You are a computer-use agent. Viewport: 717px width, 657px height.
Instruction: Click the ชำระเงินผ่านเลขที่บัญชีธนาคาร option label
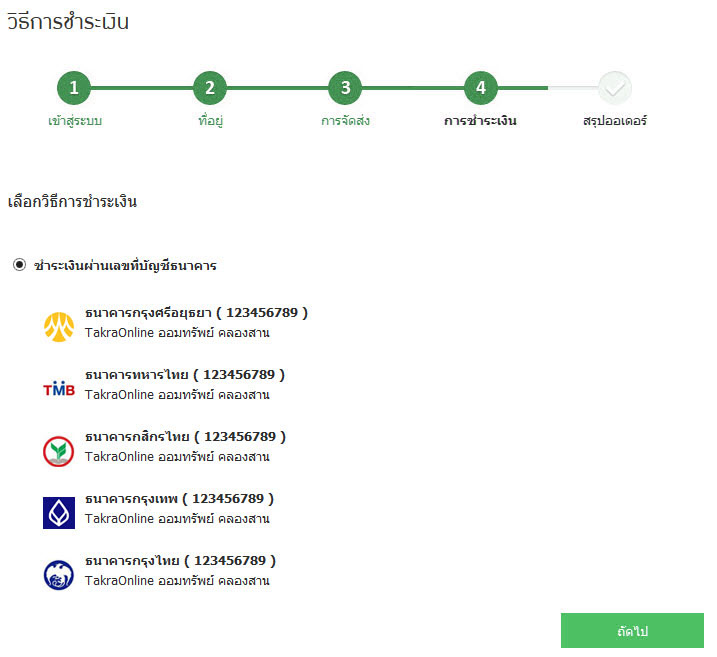(x=126, y=266)
